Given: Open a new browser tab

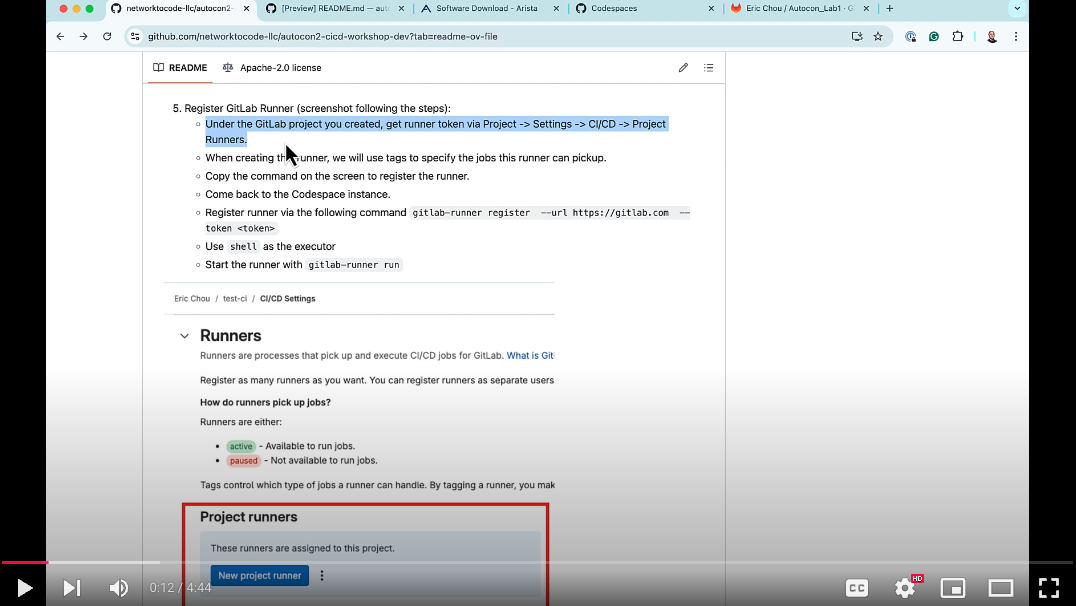Looking at the screenshot, I should (x=890, y=8).
